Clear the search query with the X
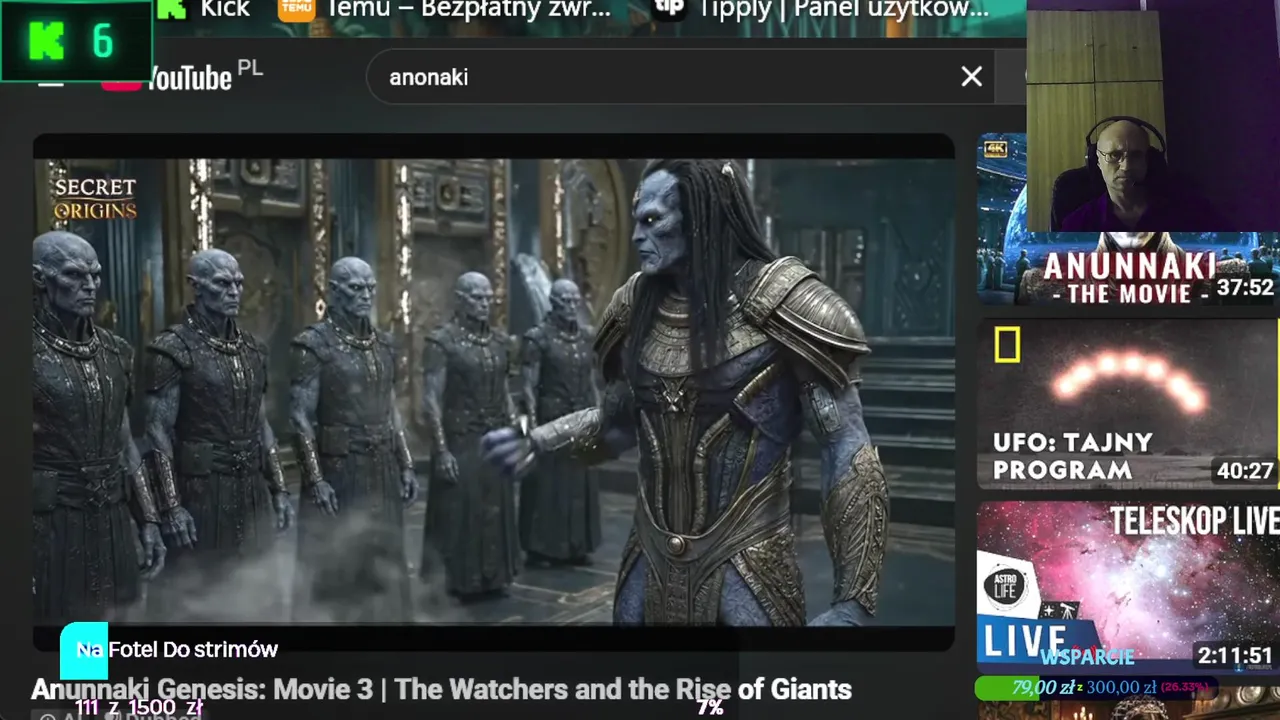 coord(971,77)
